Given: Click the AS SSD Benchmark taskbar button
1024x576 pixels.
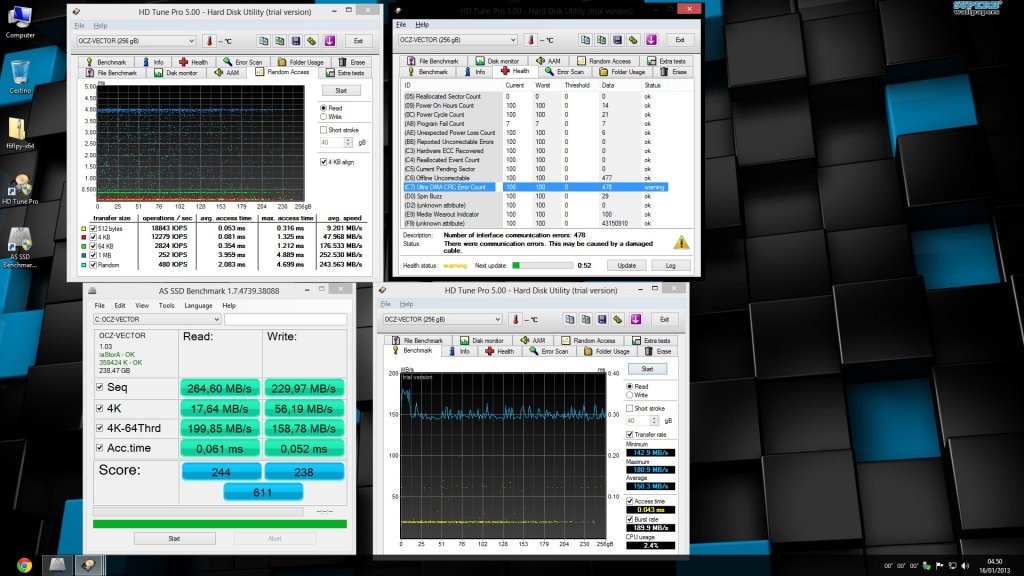Looking at the screenshot, I should coord(57,565).
